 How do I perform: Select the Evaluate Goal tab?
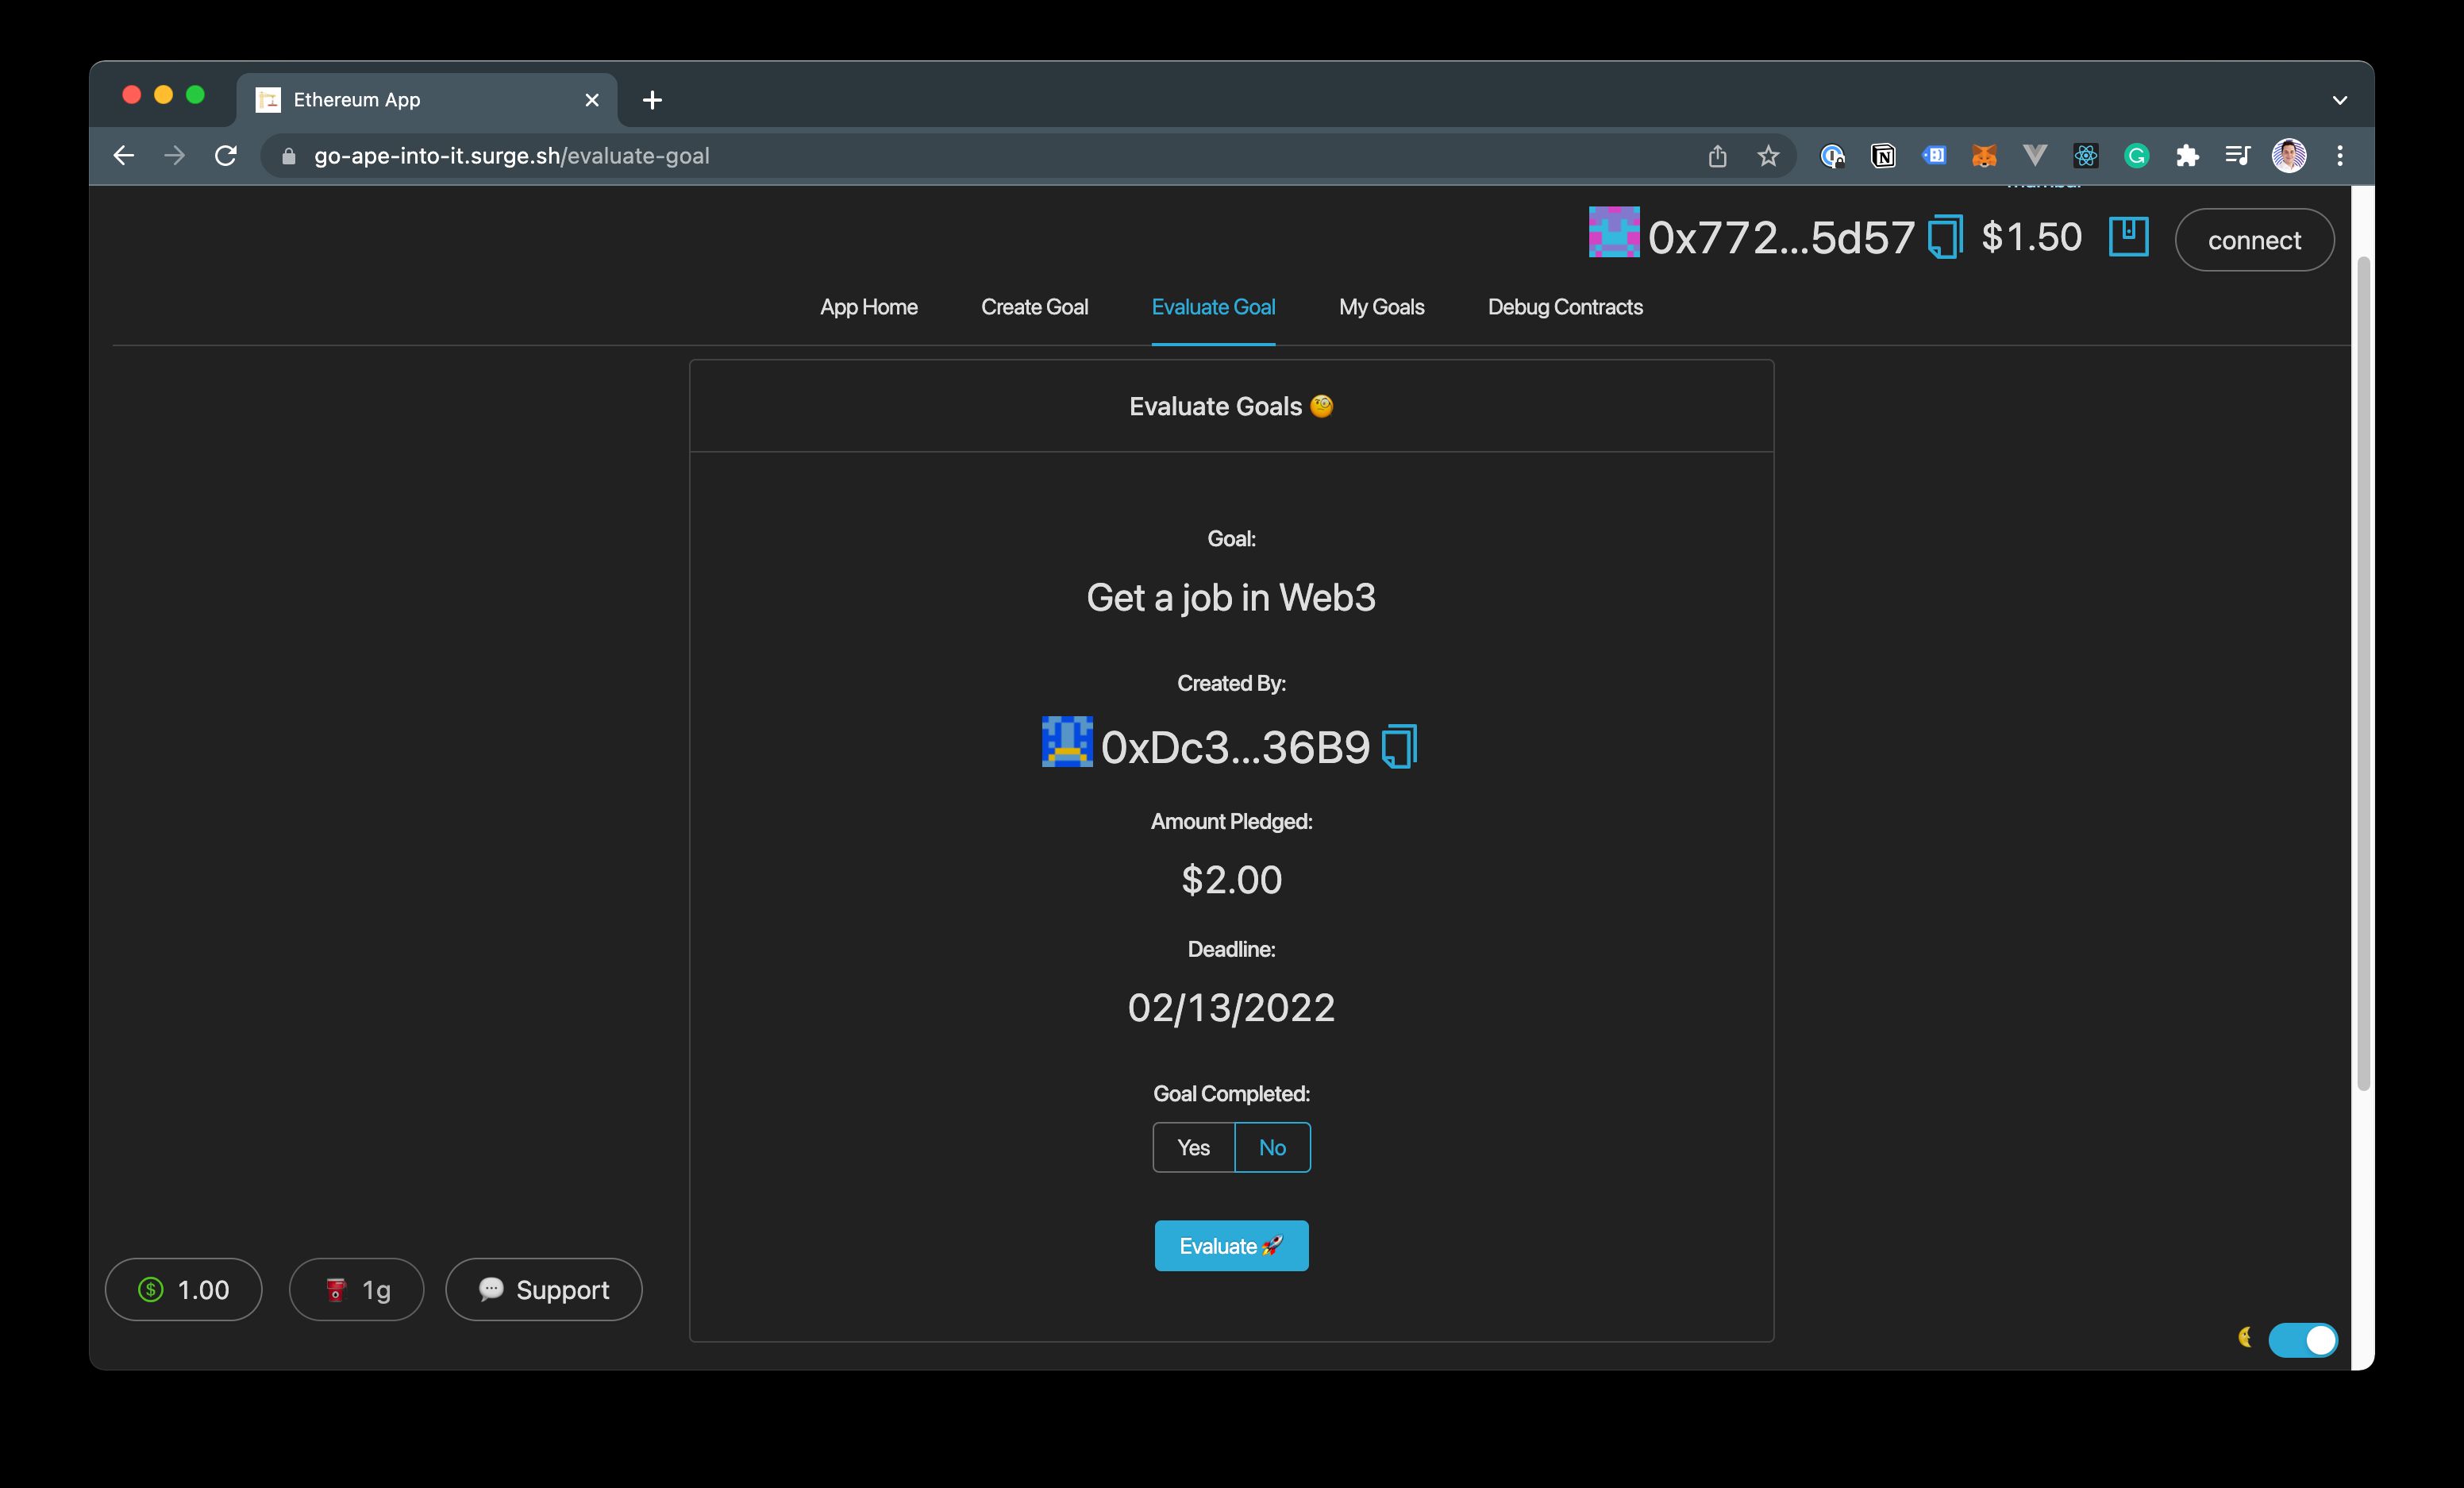1213,307
